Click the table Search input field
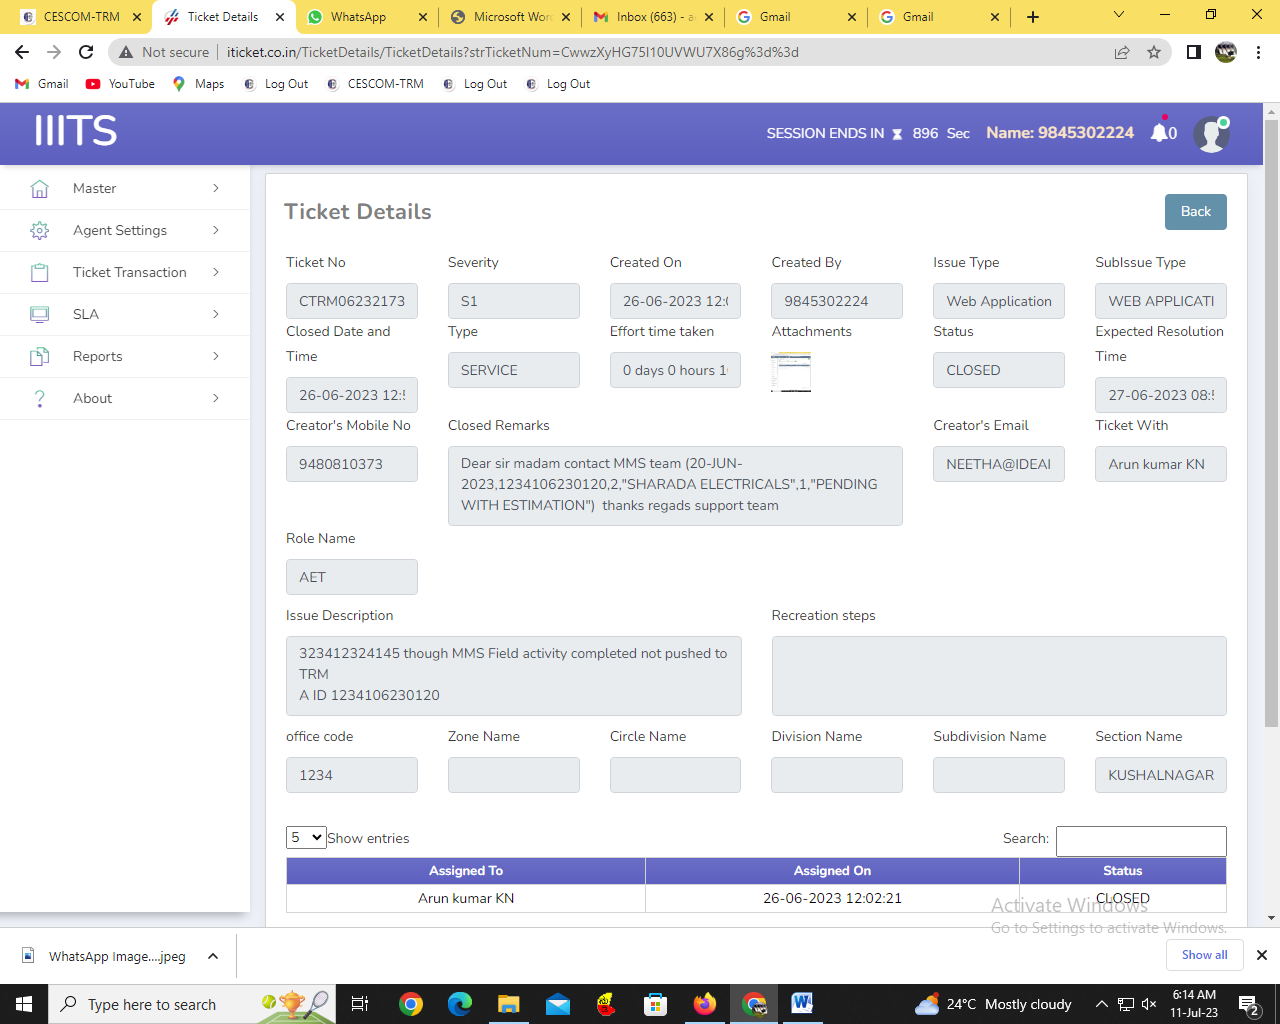The width and height of the screenshot is (1280, 1024). click(1140, 841)
